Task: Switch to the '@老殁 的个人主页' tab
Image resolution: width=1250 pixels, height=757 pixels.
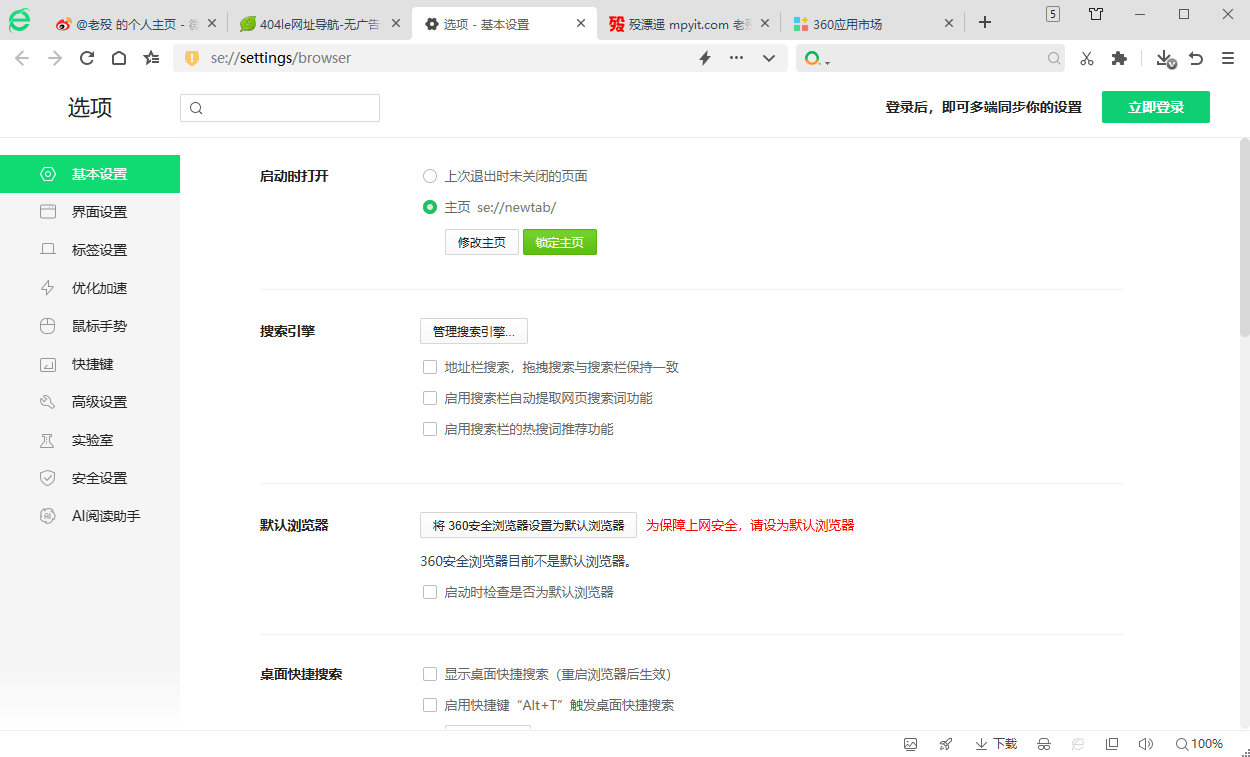Action: (135, 23)
